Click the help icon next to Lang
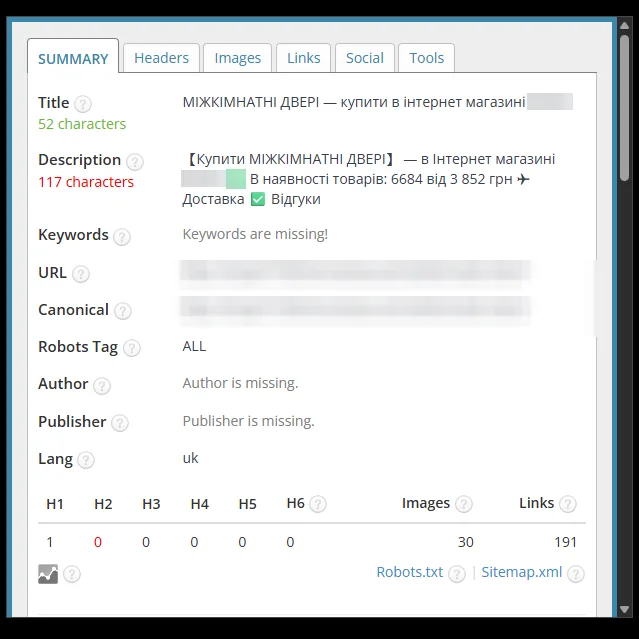The width and height of the screenshot is (639, 639). pyautogui.click(x=86, y=460)
